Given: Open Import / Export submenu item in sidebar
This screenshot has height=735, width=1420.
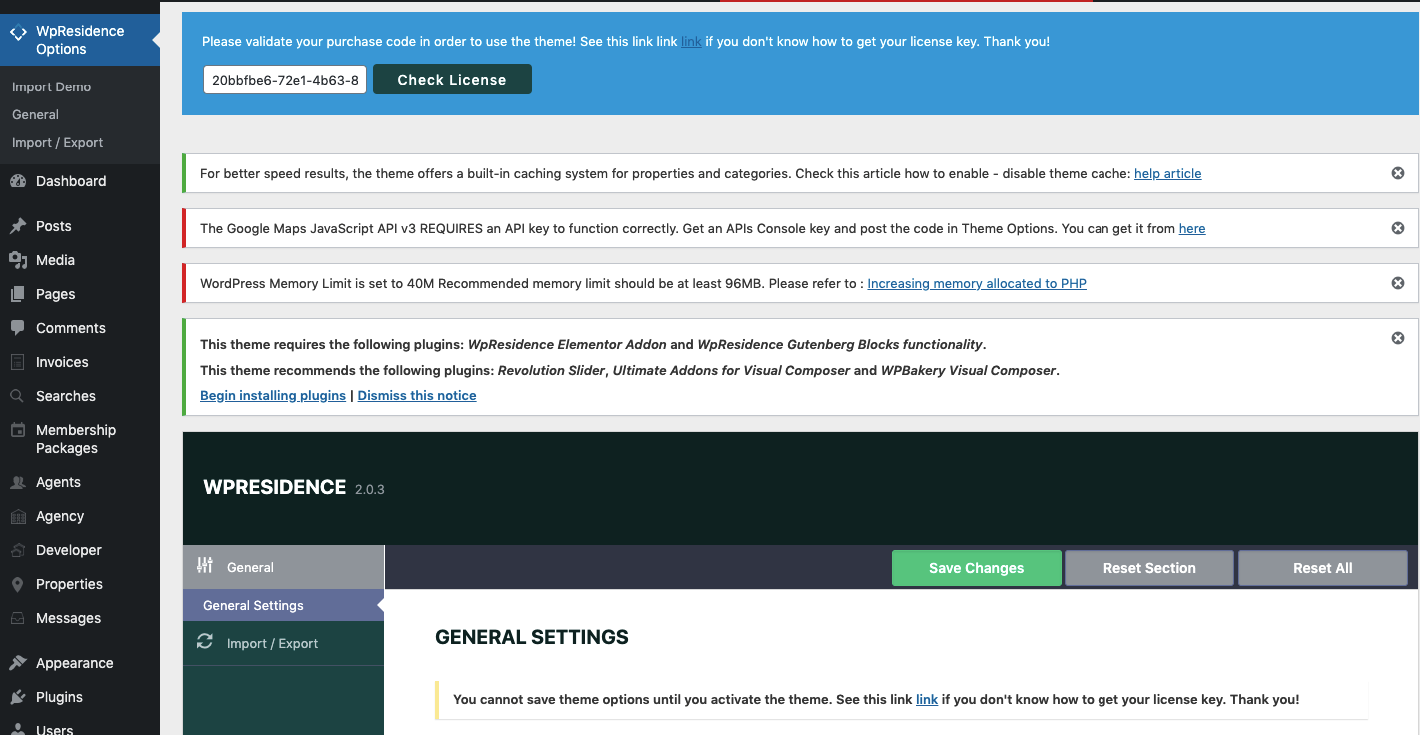Looking at the screenshot, I should 57,142.
